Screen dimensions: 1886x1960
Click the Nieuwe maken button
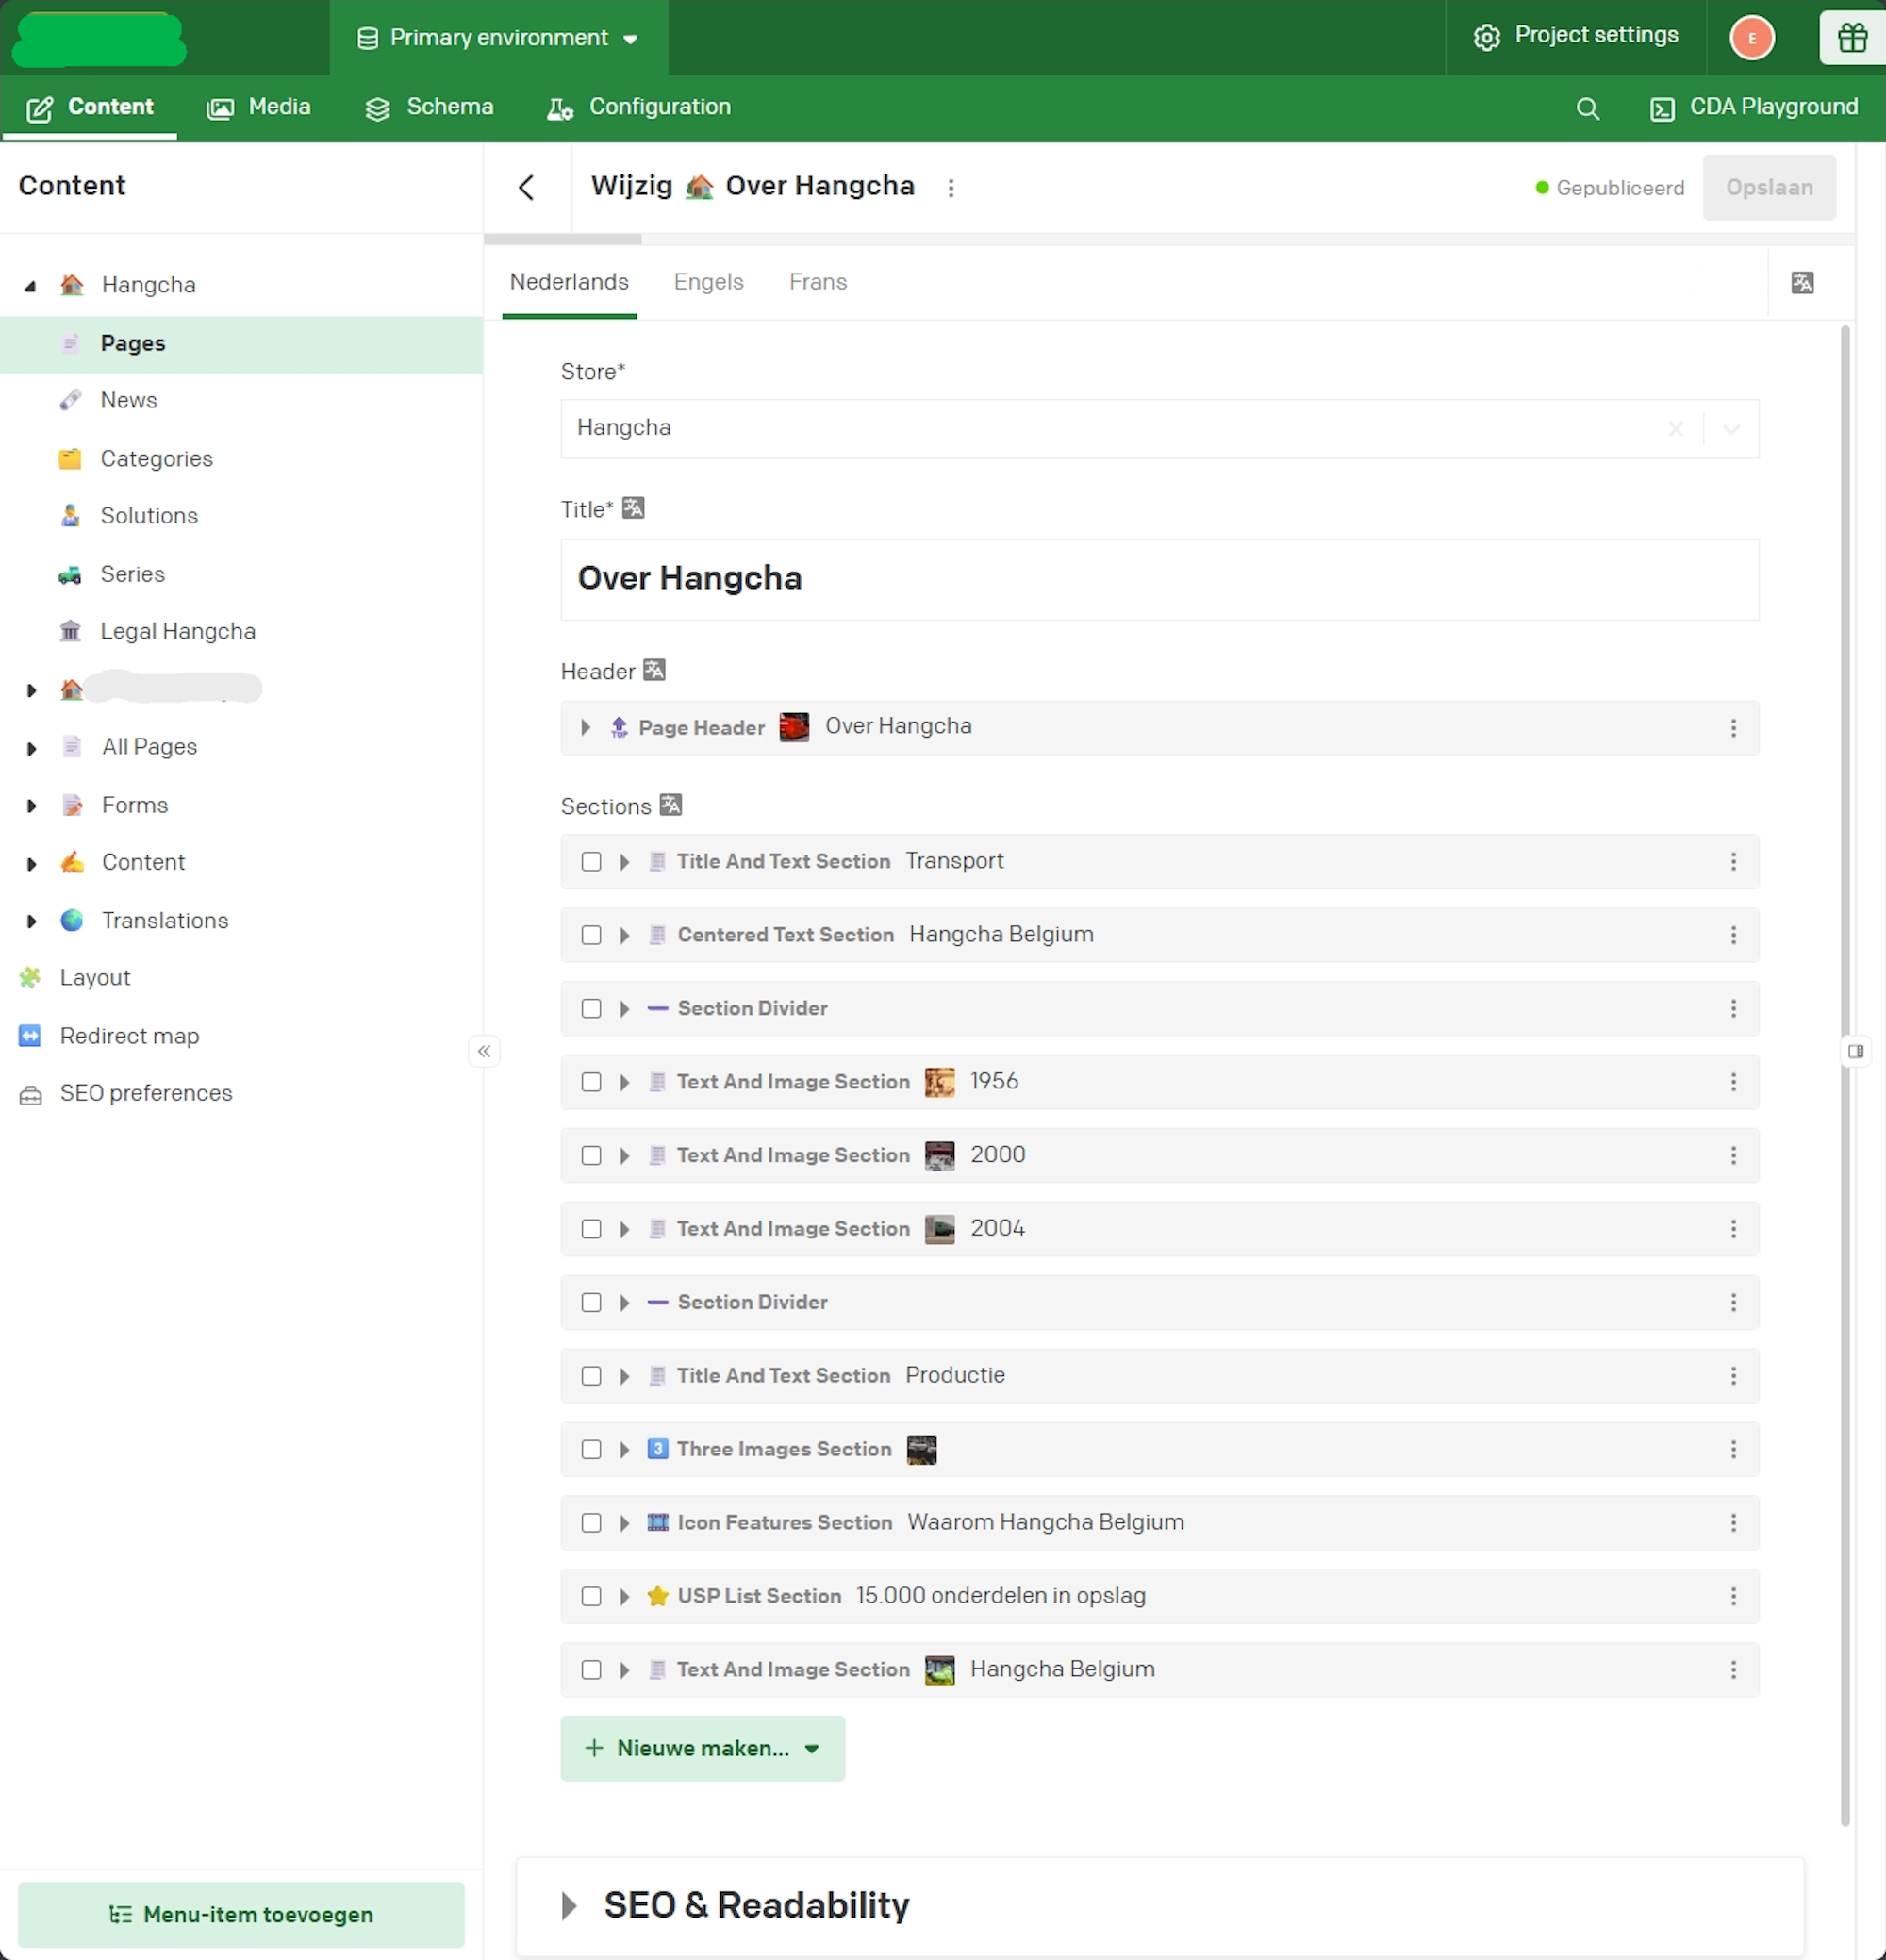tap(702, 1748)
